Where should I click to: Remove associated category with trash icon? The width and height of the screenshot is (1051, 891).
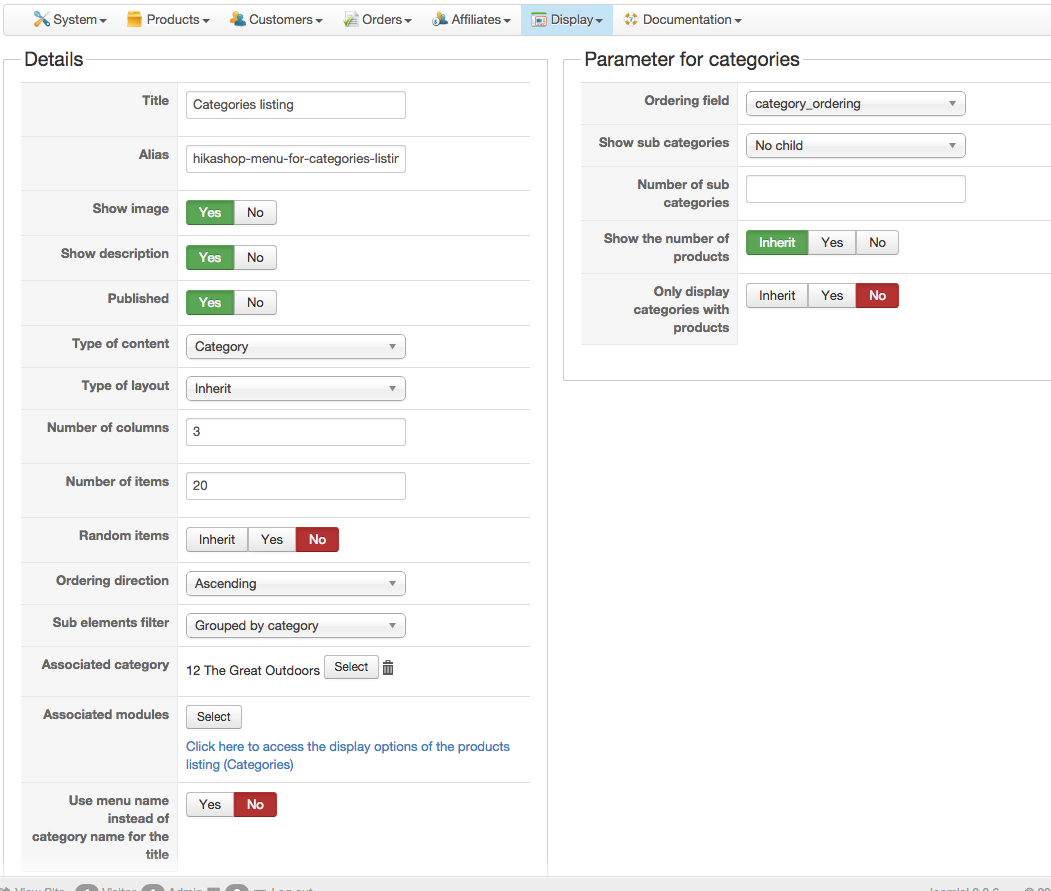[388, 668]
